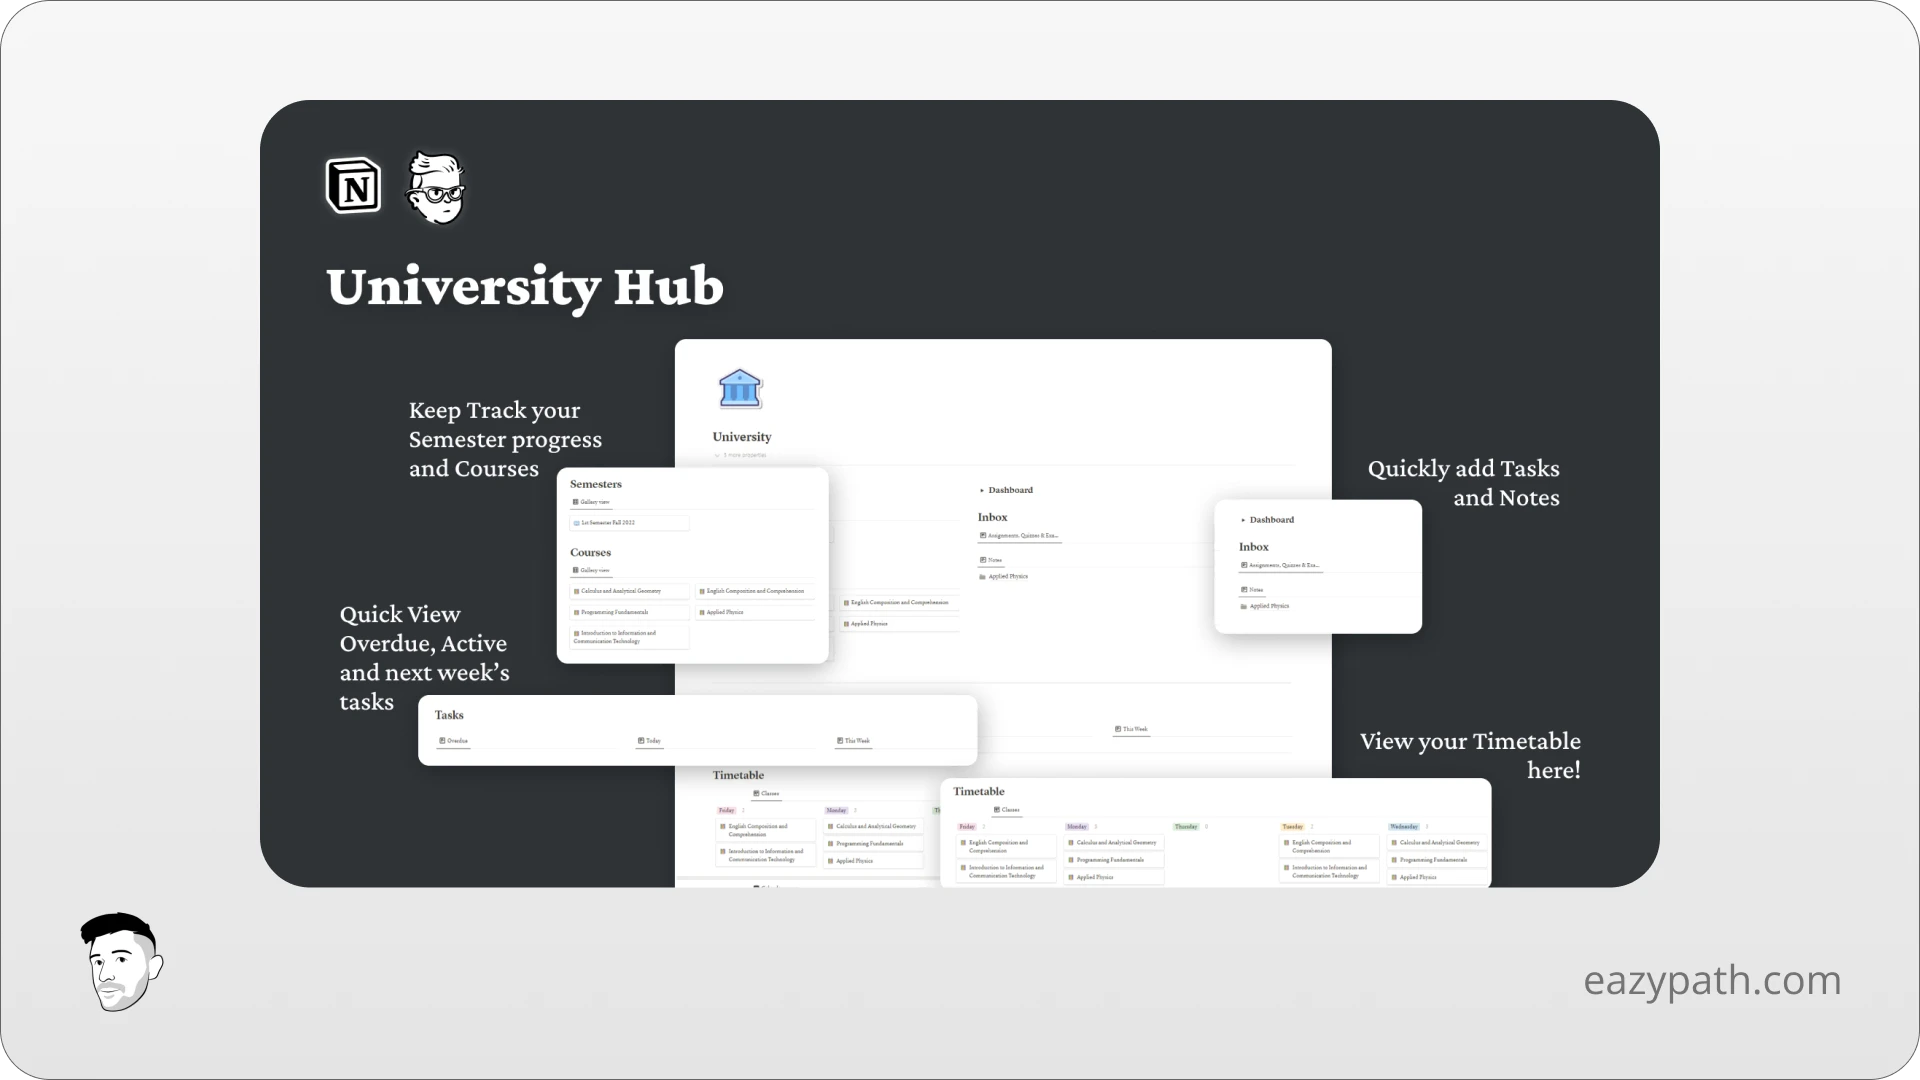The width and height of the screenshot is (1920, 1080).
Task: Click the Semesters heading in the enlarged card
Action: [596, 484]
